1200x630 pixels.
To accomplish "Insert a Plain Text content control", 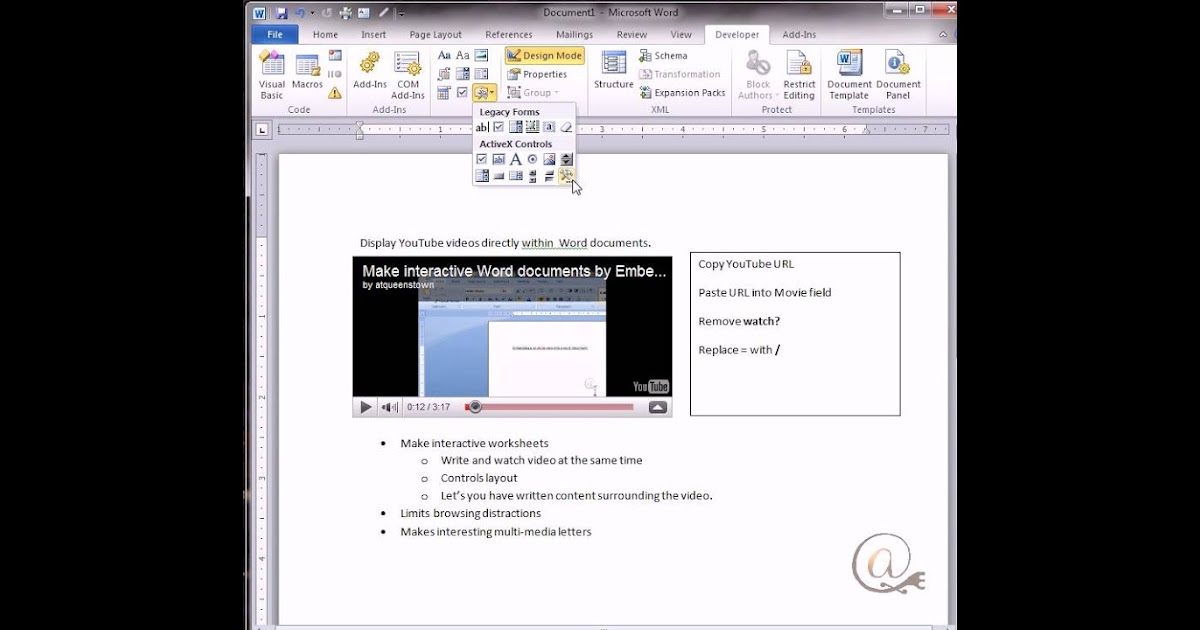I will tap(462, 55).
